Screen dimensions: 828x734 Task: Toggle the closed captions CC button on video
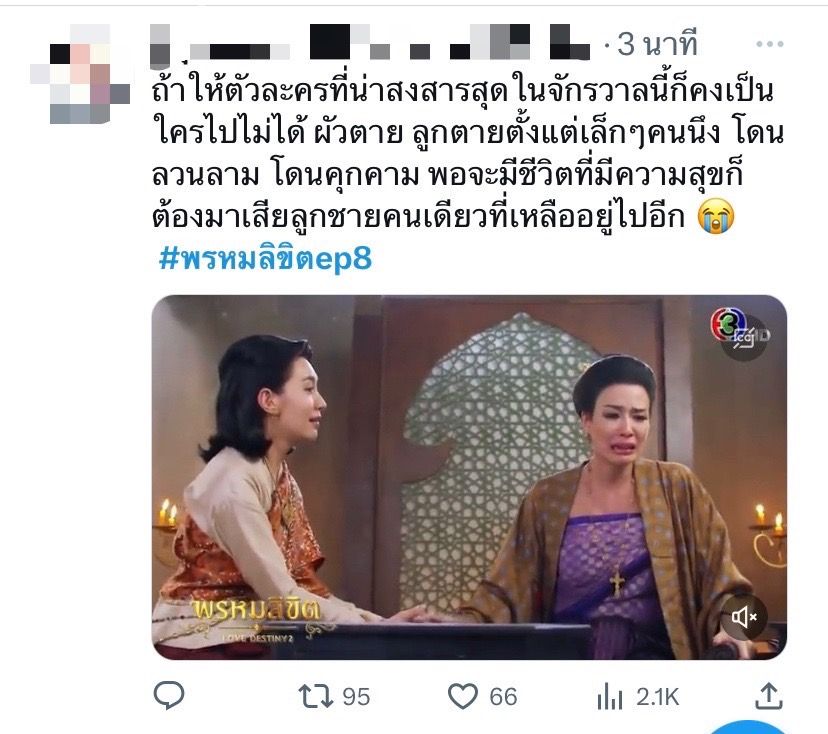coord(744,338)
